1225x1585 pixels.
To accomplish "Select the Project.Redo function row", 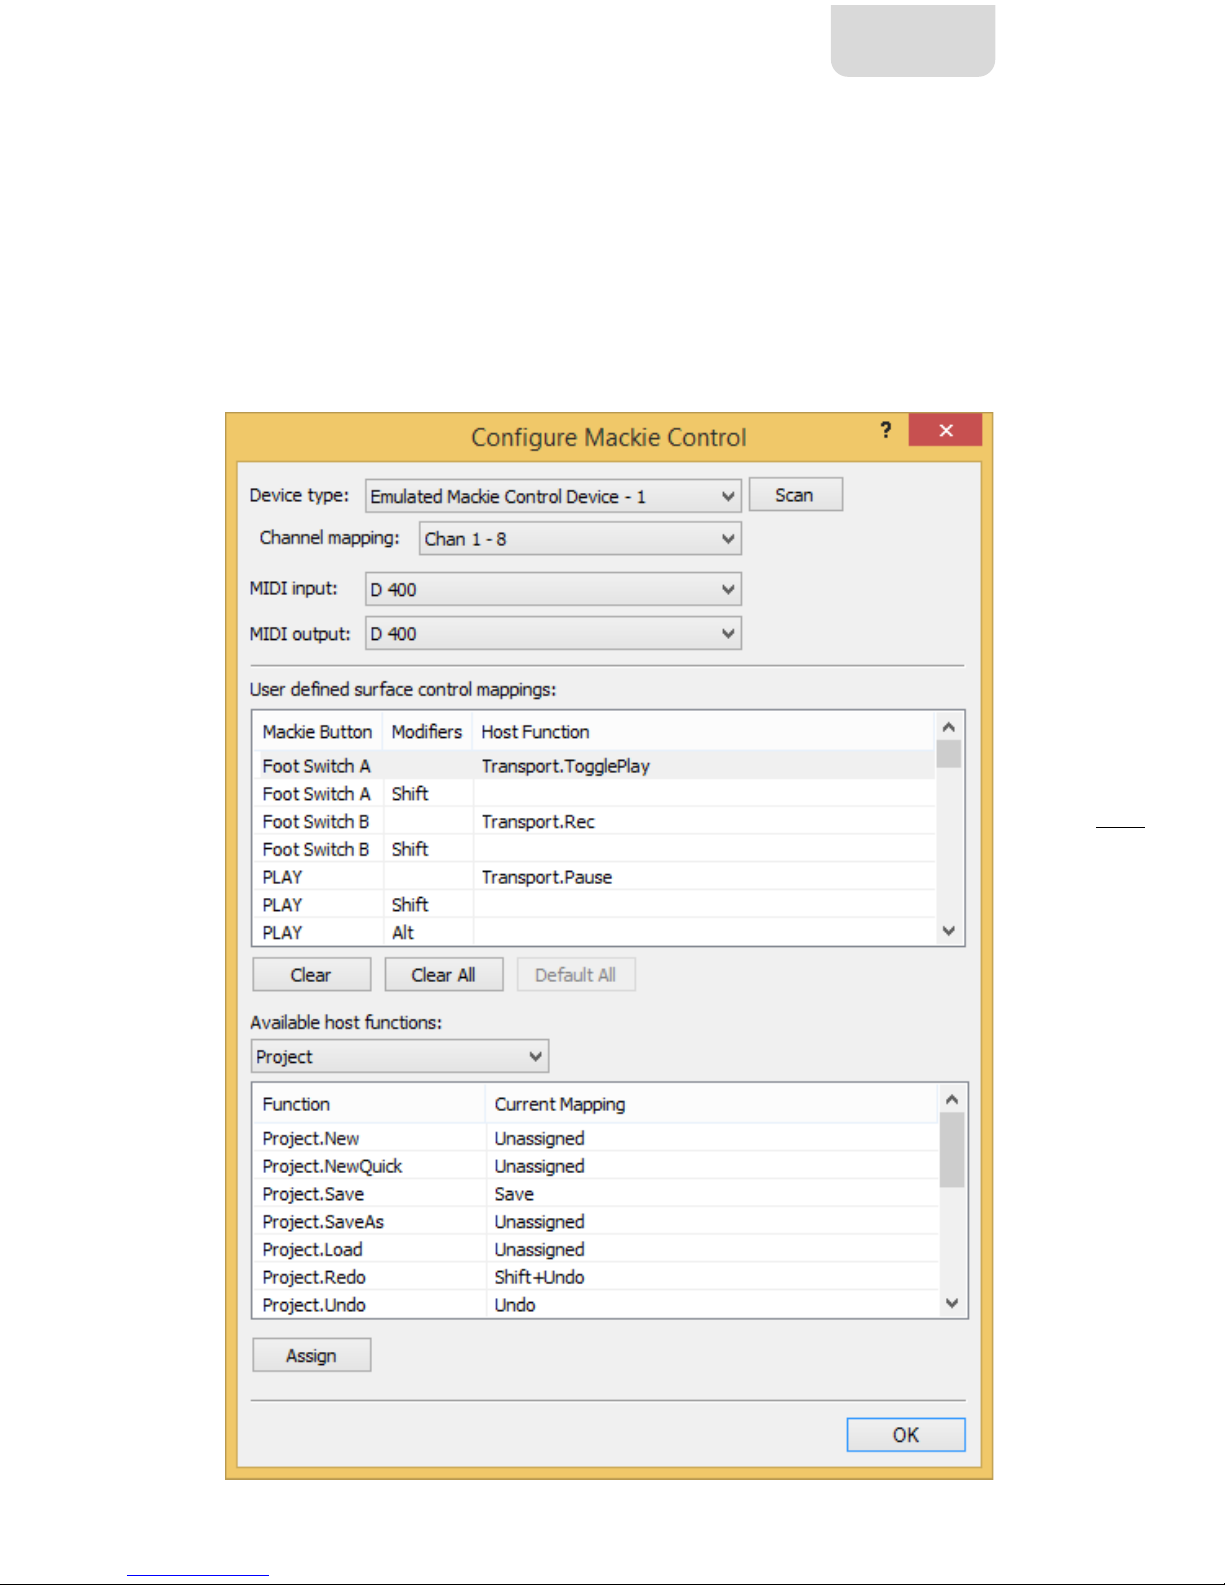I will tap(596, 1277).
